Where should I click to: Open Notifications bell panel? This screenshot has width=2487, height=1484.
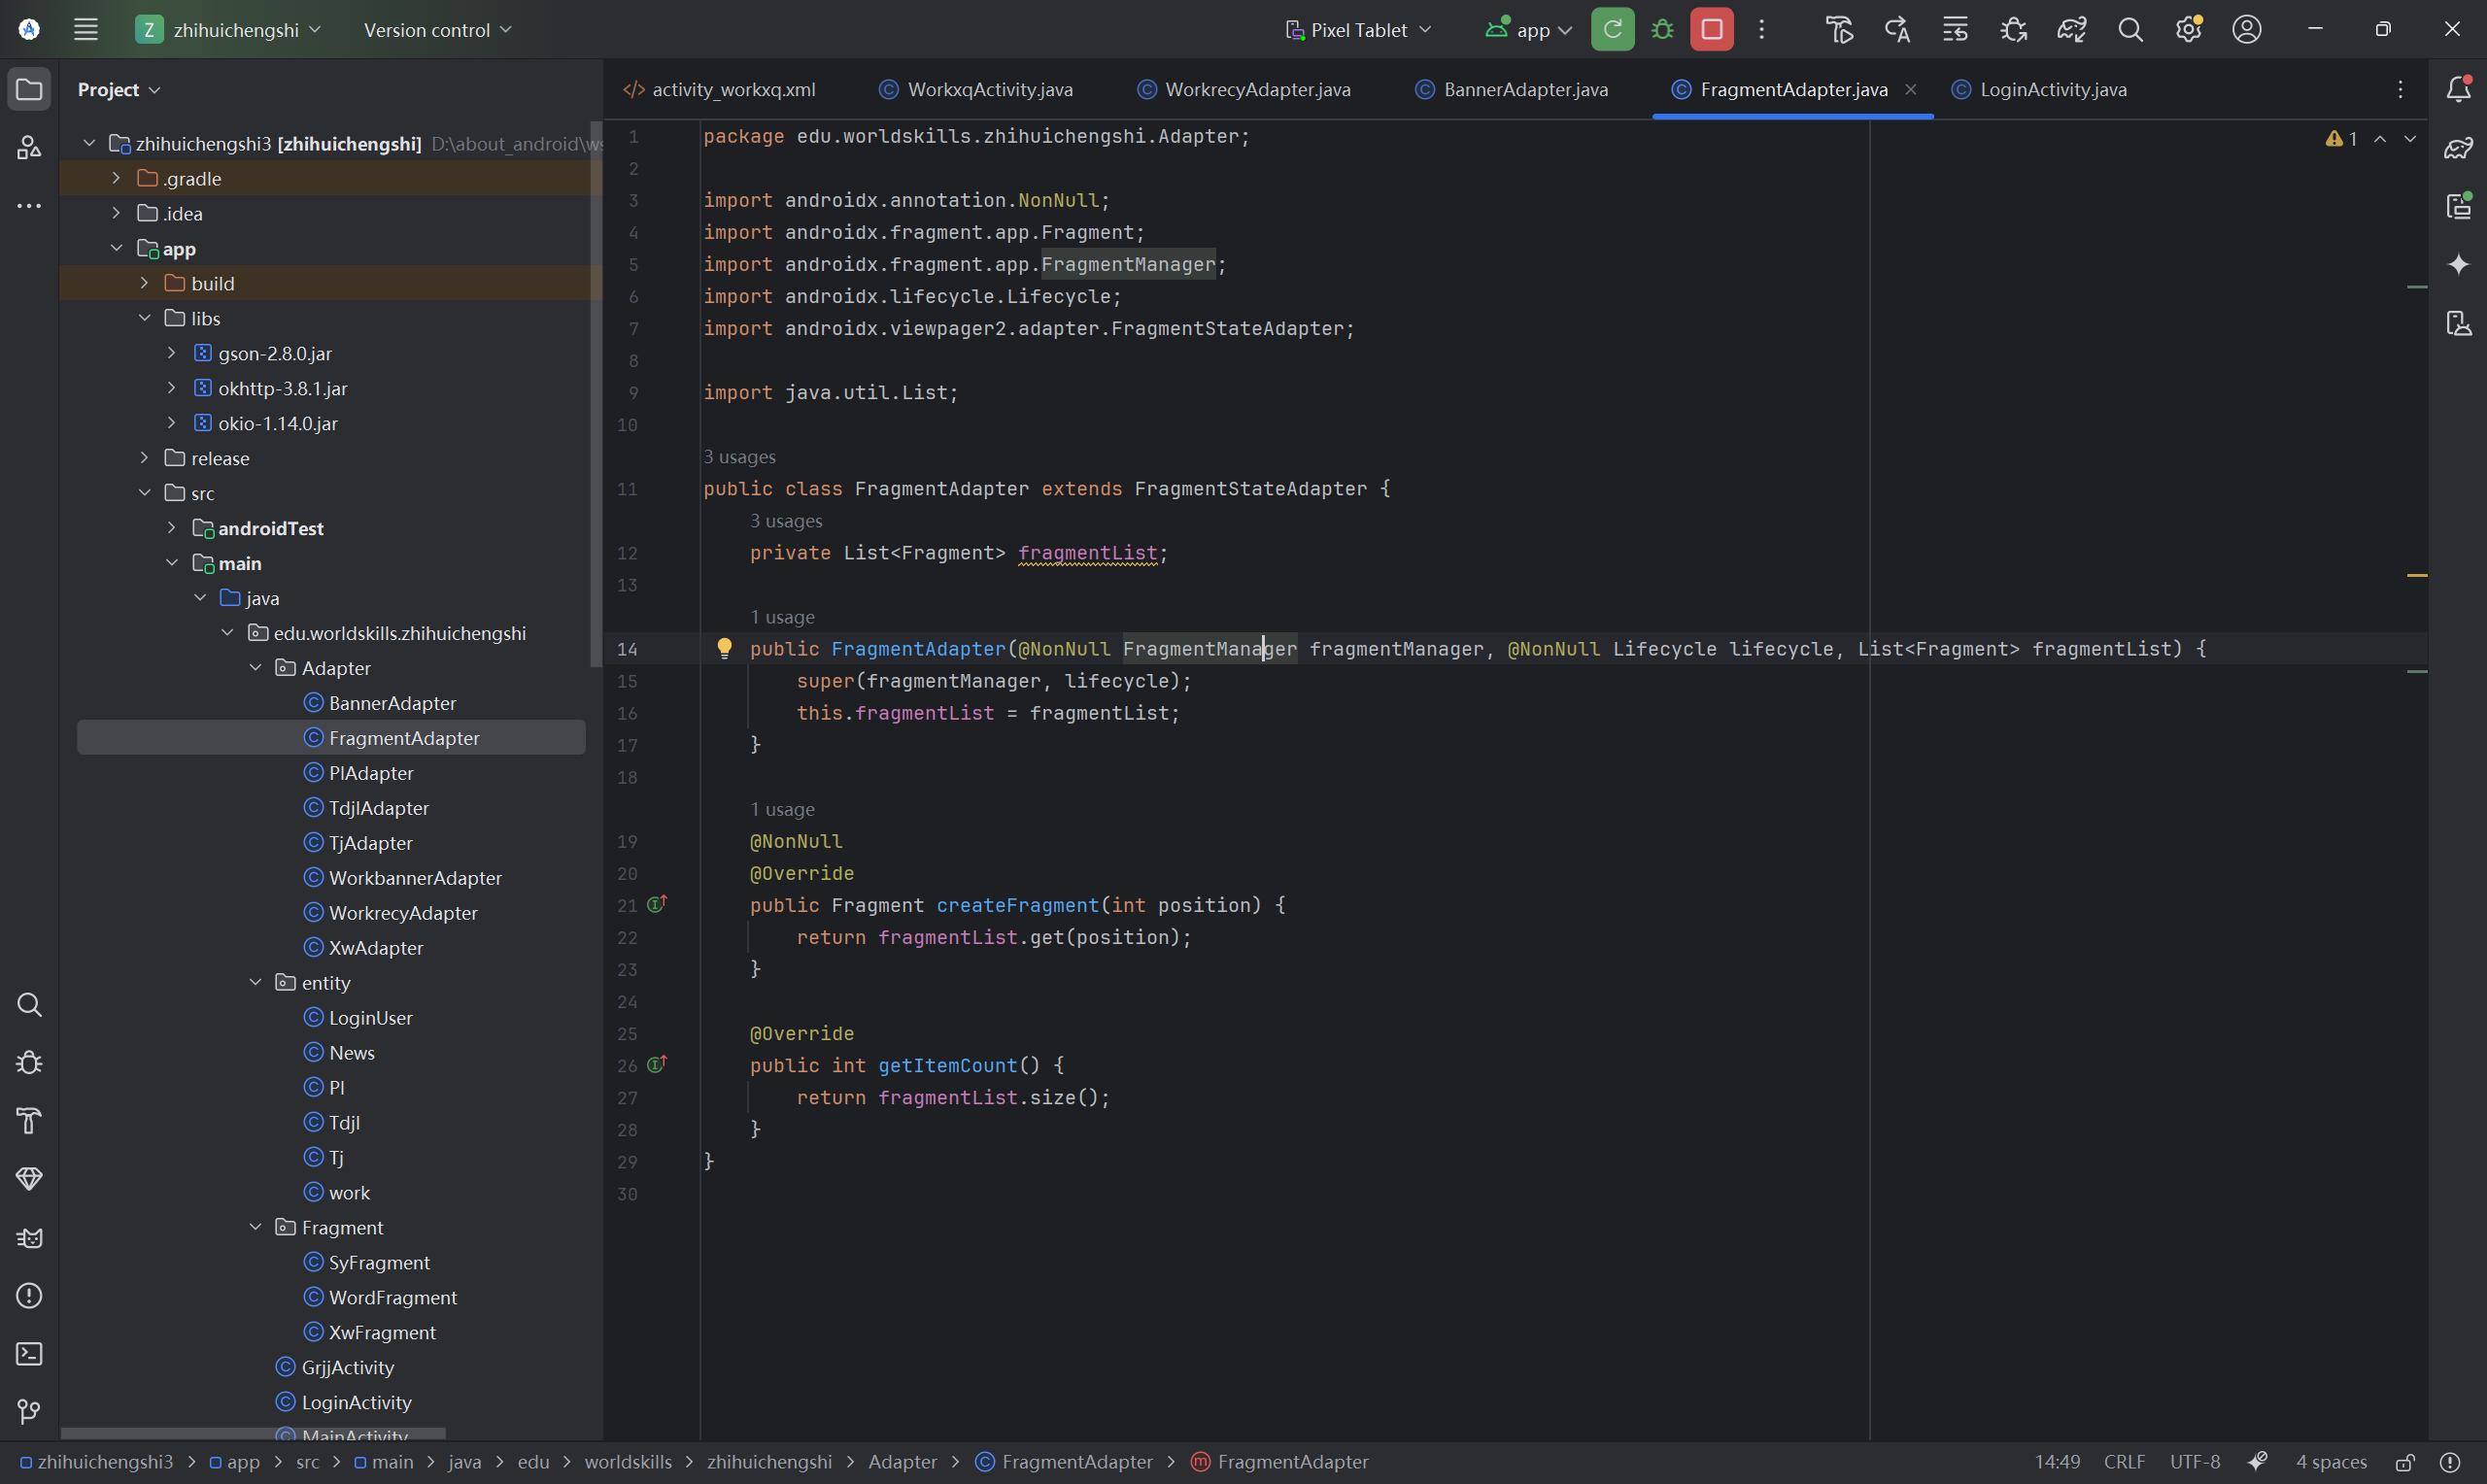(x=2458, y=89)
